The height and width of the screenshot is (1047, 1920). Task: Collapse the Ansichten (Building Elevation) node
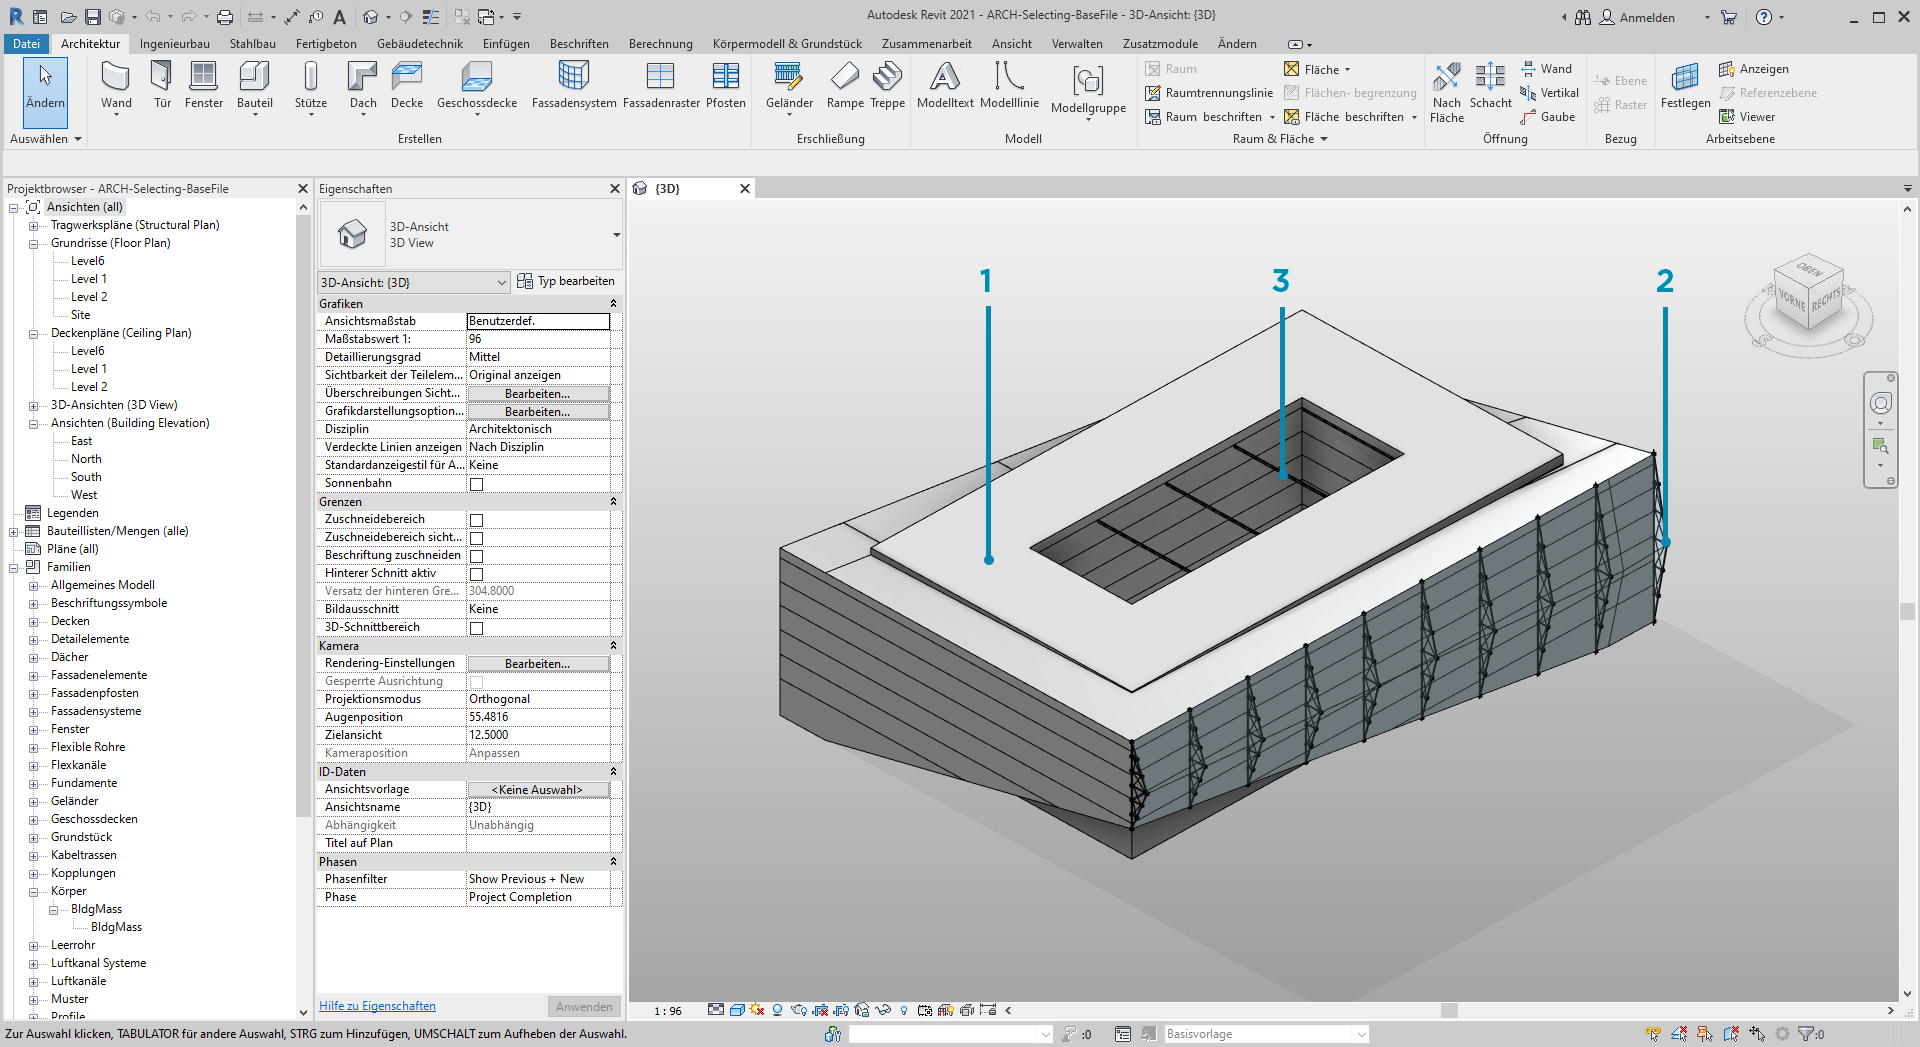(33, 424)
